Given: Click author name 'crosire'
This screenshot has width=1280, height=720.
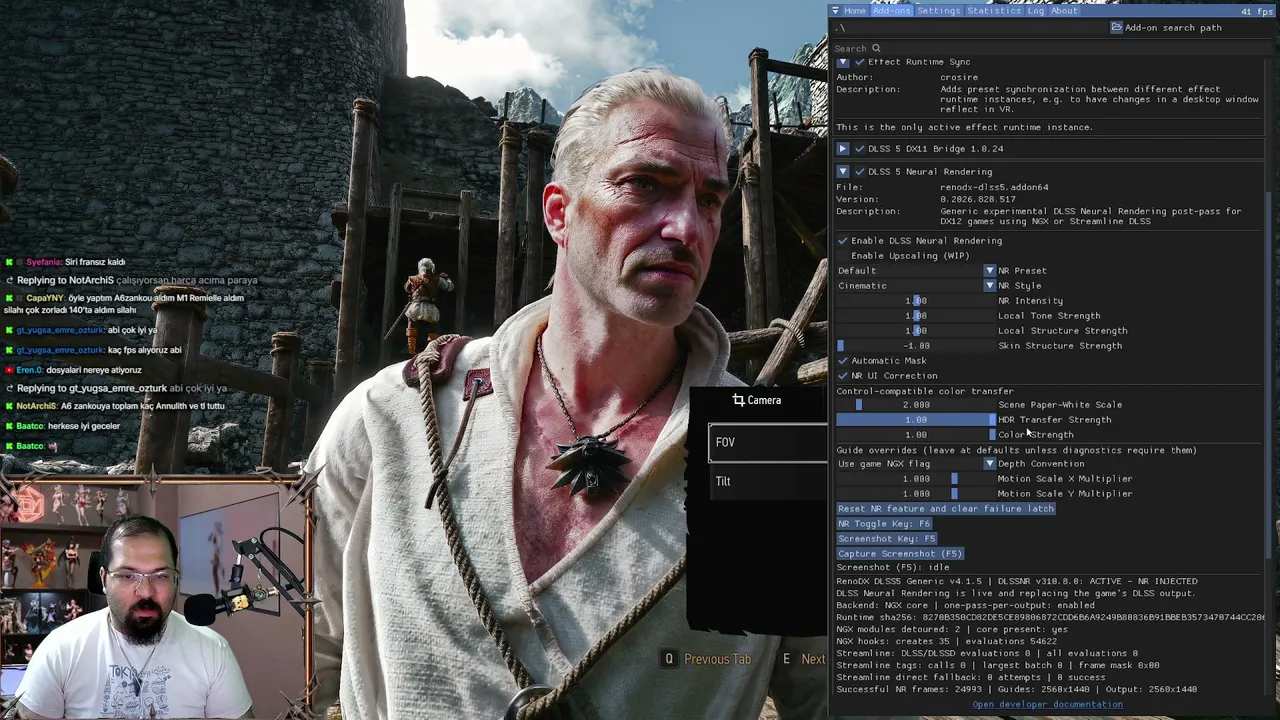Looking at the screenshot, I should [959, 77].
